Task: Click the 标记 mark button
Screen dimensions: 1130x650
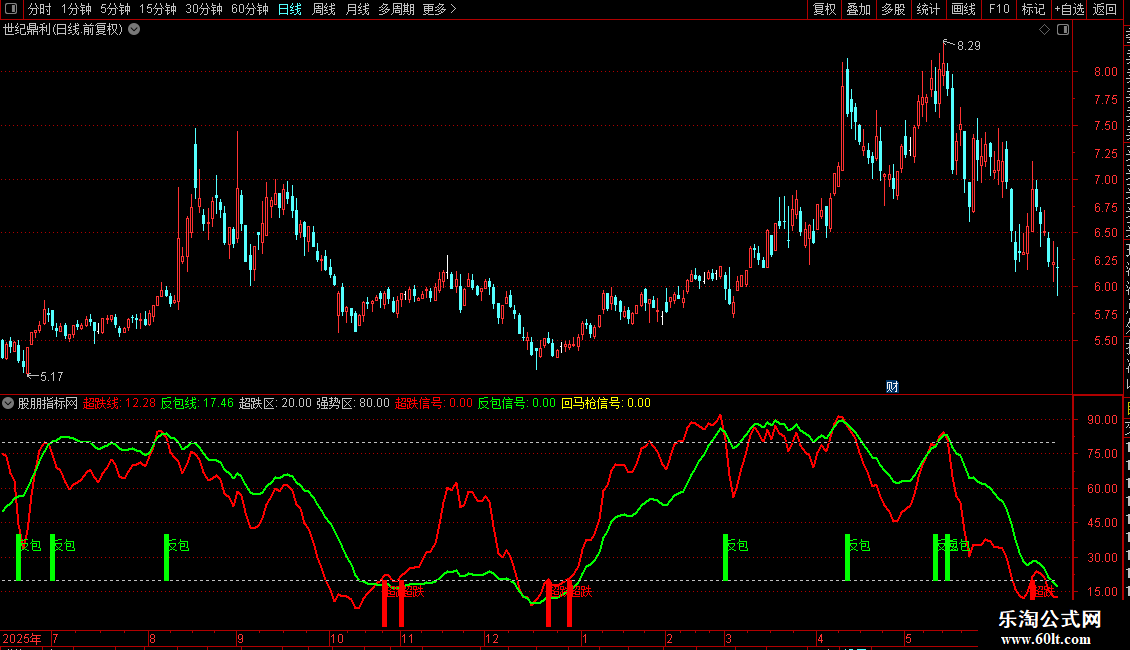Action: [x=1033, y=9]
